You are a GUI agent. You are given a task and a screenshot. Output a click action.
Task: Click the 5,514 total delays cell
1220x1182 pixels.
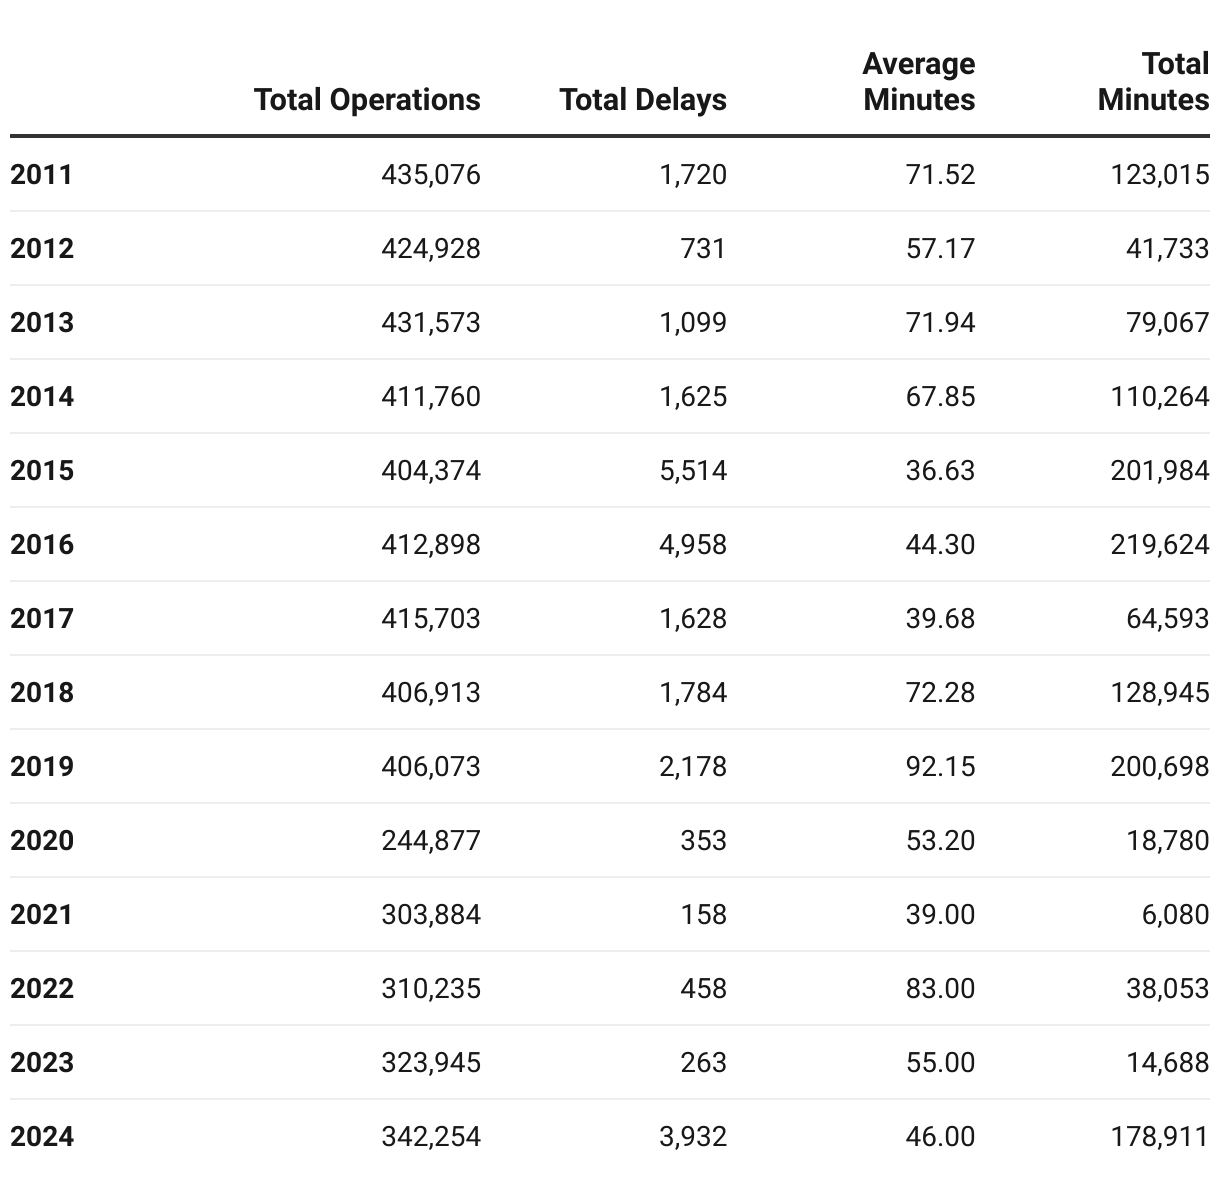(693, 471)
